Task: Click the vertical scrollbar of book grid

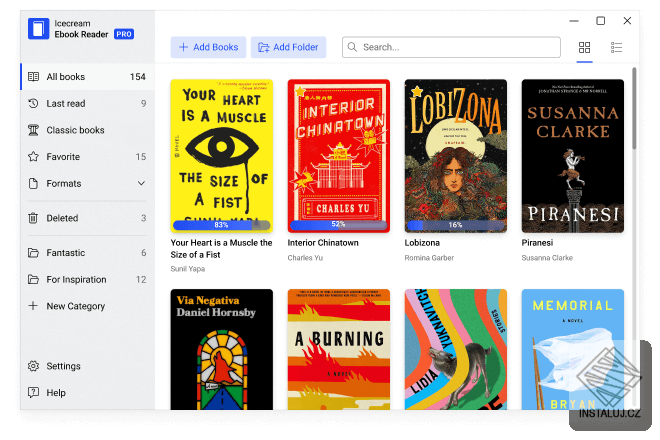Action: [x=634, y=109]
